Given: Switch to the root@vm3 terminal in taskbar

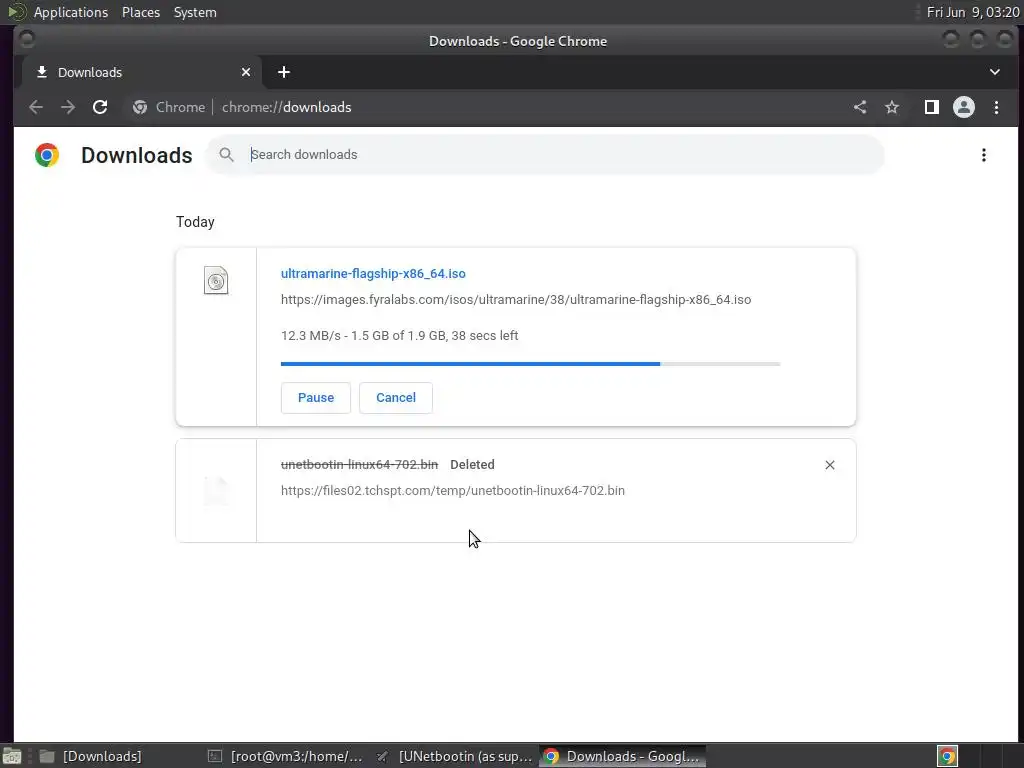Looking at the screenshot, I should click(287, 756).
